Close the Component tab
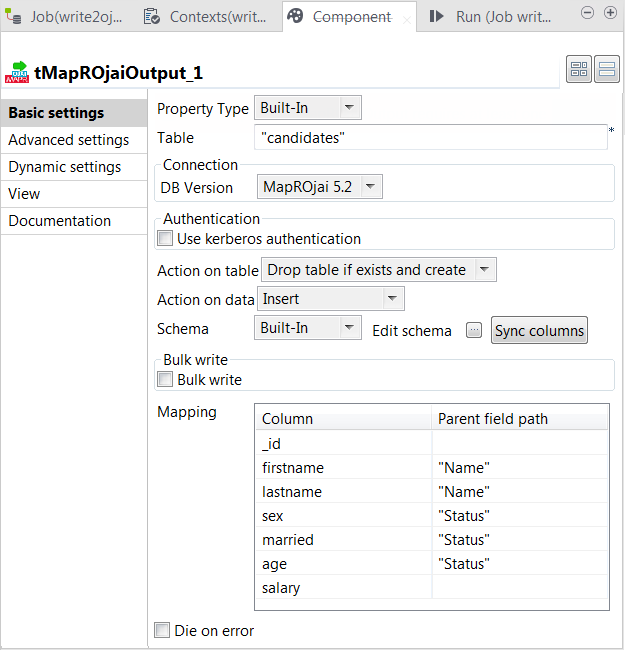The height and width of the screenshot is (650, 625). [406, 17]
